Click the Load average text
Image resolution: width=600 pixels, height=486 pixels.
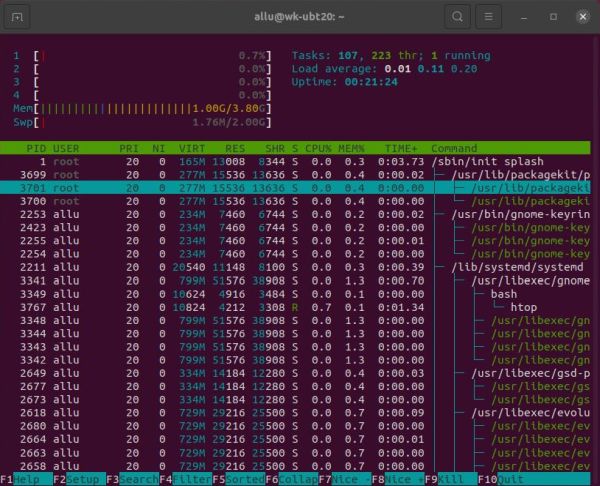coord(385,69)
